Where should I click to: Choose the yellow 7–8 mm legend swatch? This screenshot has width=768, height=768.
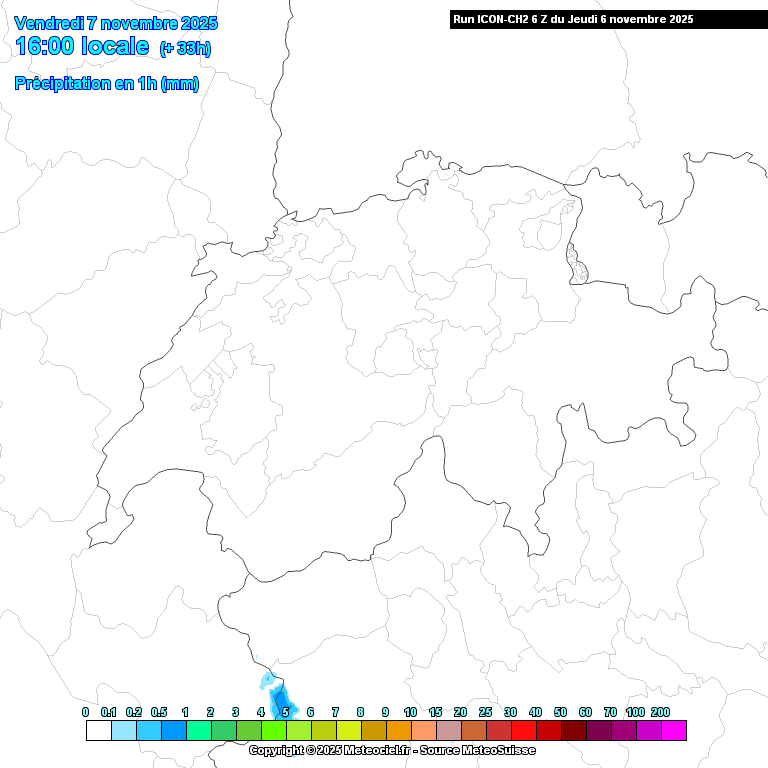pos(348,731)
